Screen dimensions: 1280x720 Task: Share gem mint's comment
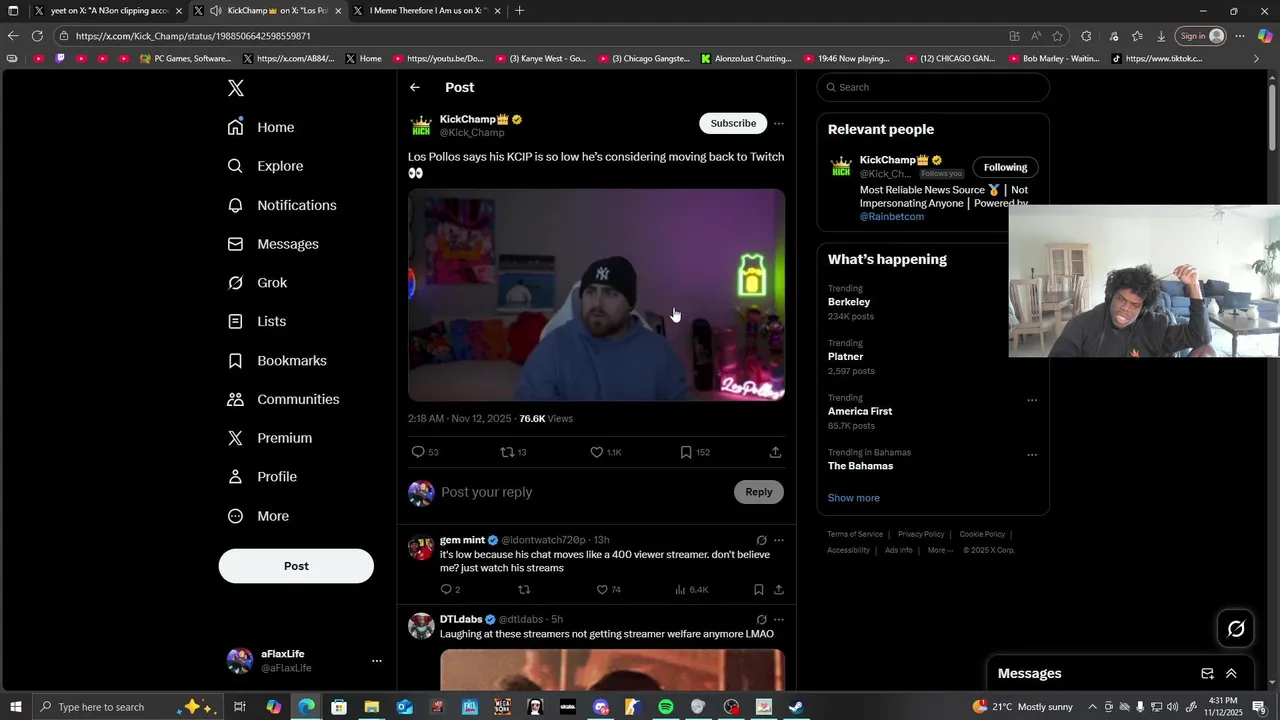coord(779,590)
